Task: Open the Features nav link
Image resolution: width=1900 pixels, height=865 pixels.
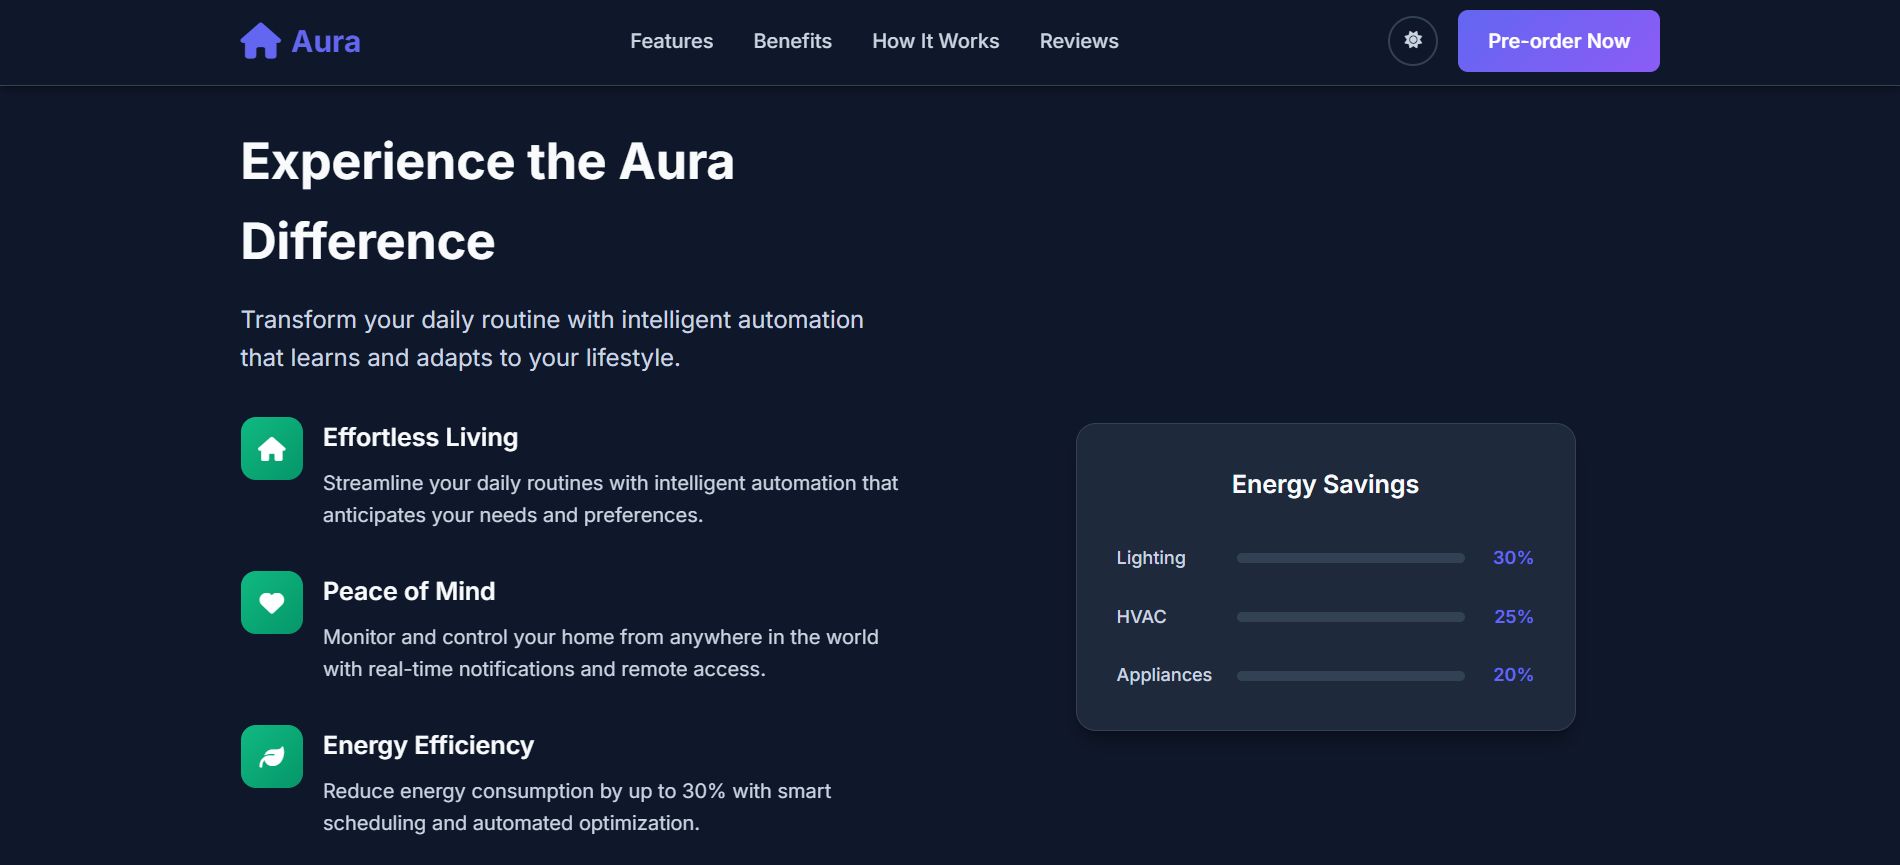Action: 671,41
